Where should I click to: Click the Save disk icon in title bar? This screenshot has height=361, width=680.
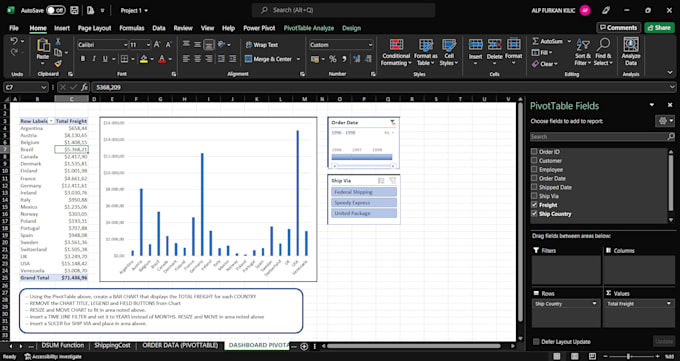(74, 10)
